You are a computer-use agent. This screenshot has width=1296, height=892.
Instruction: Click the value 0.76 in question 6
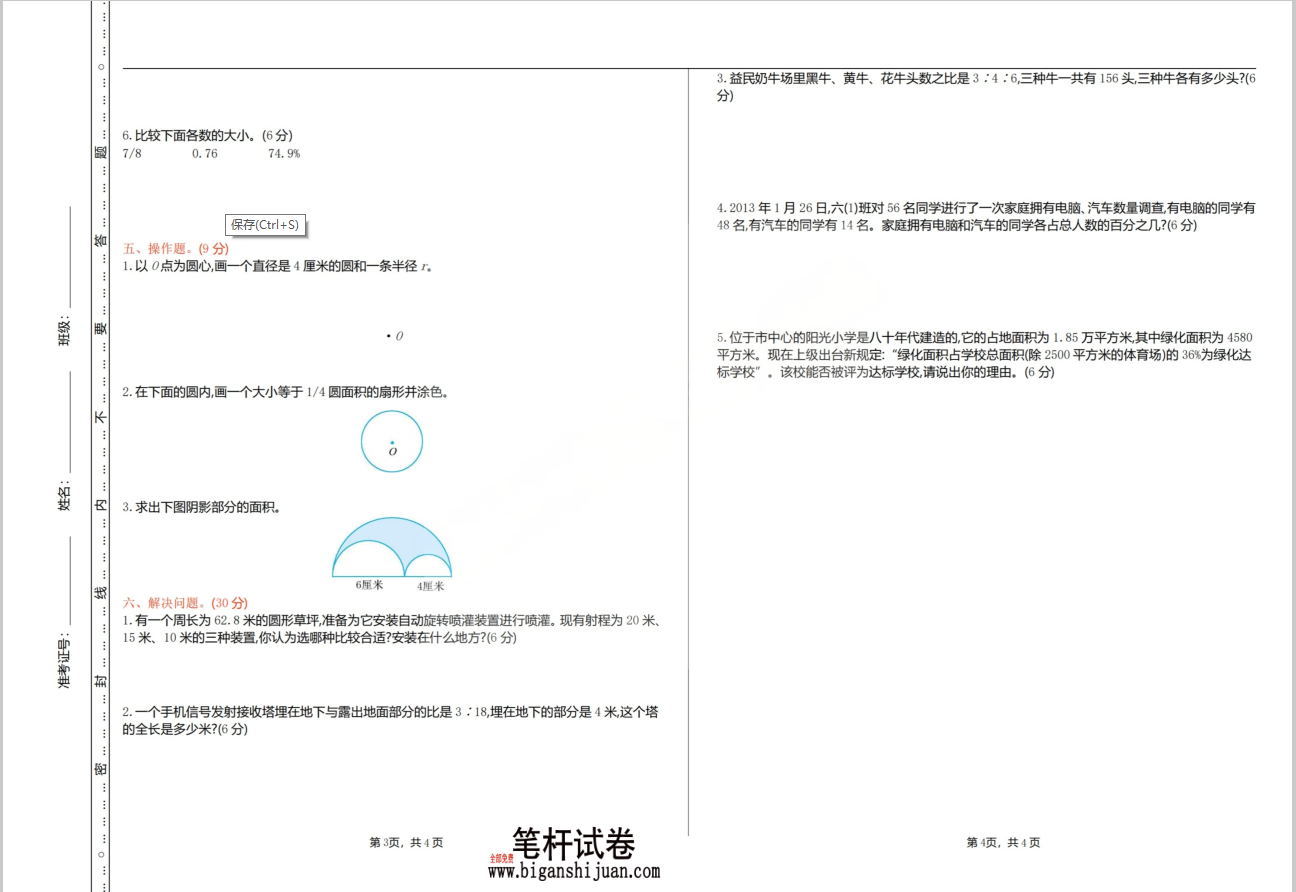207,153
